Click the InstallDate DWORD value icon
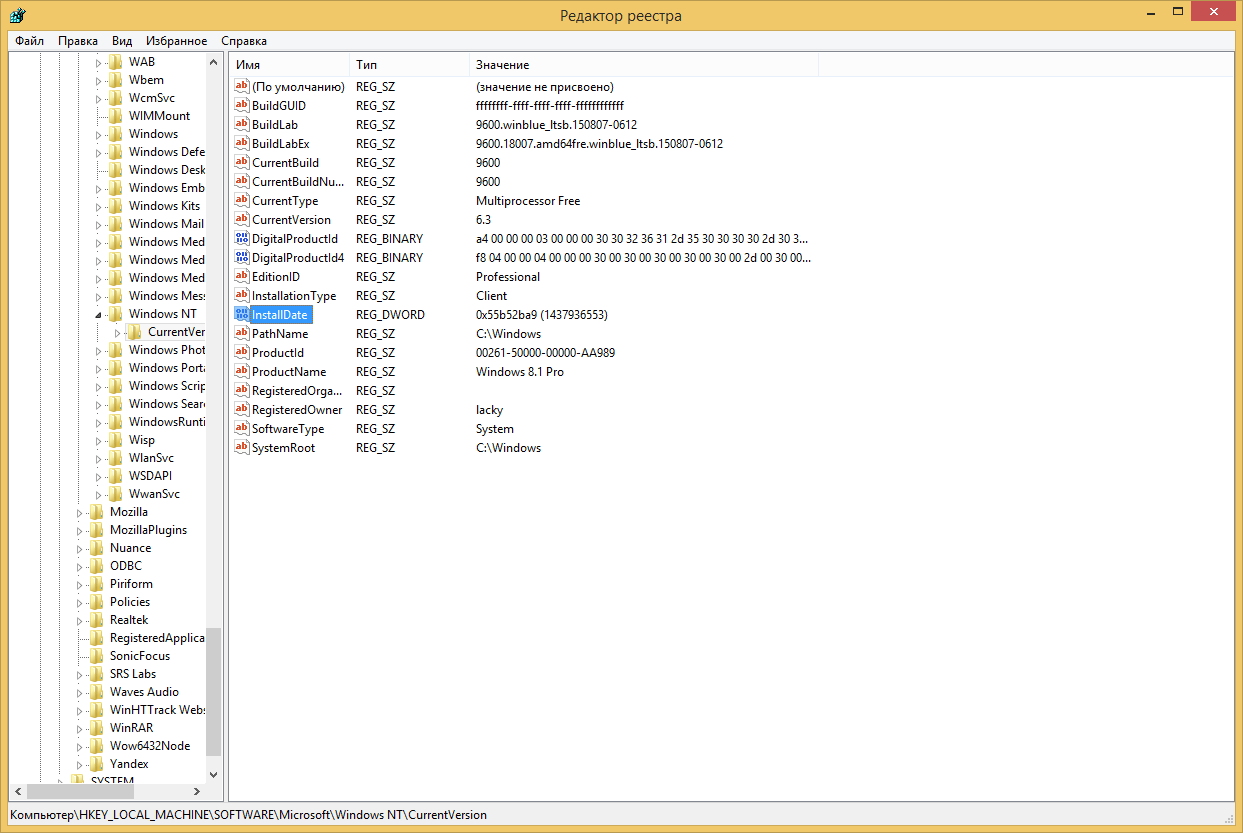Viewport: 1243px width, 833px height. [x=241, y=314]
